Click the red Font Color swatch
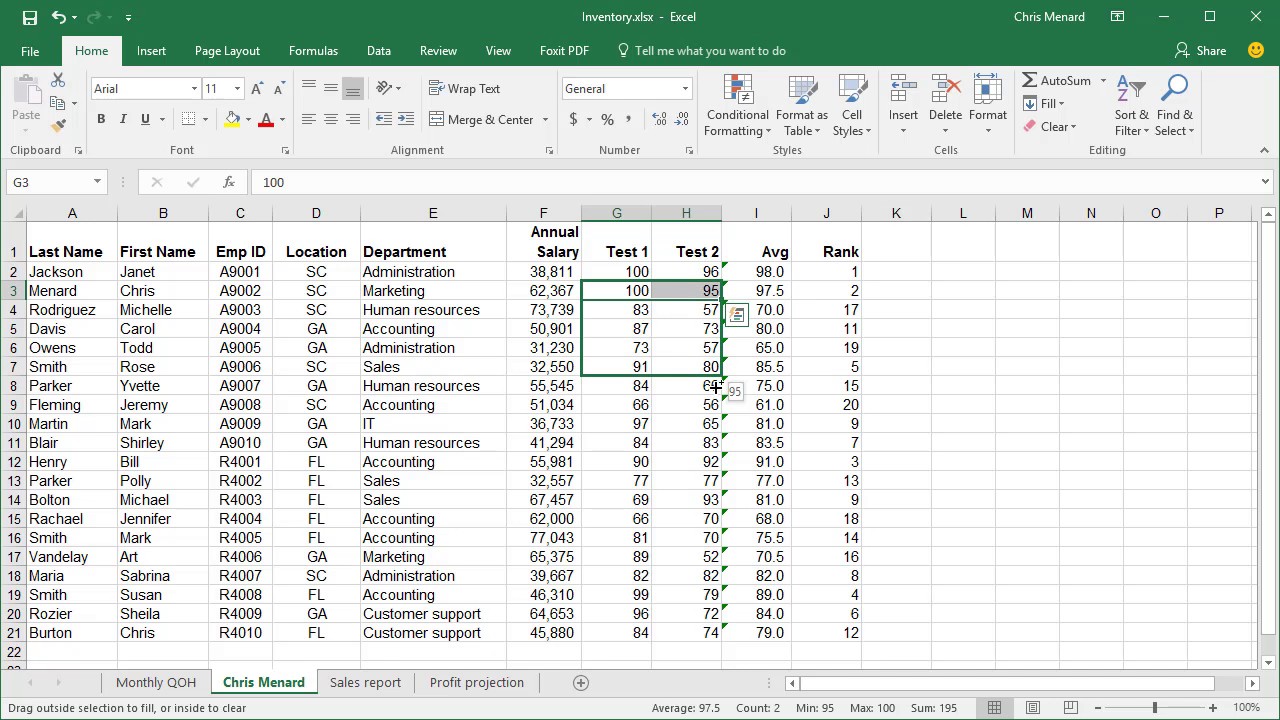This screenshot has width=1280, height=720. click(266, 119)
